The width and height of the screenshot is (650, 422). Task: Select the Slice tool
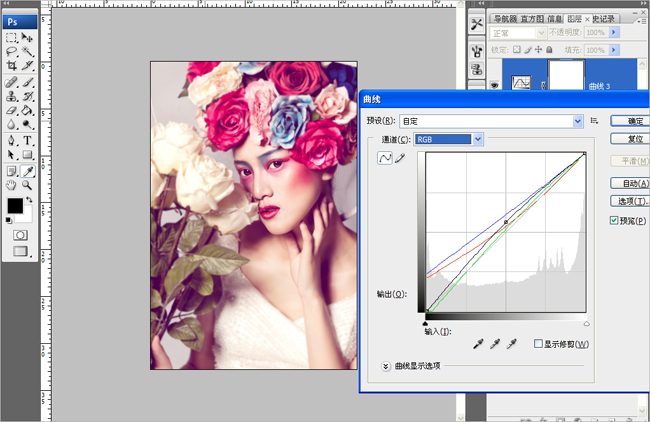(x=27, y=65)
